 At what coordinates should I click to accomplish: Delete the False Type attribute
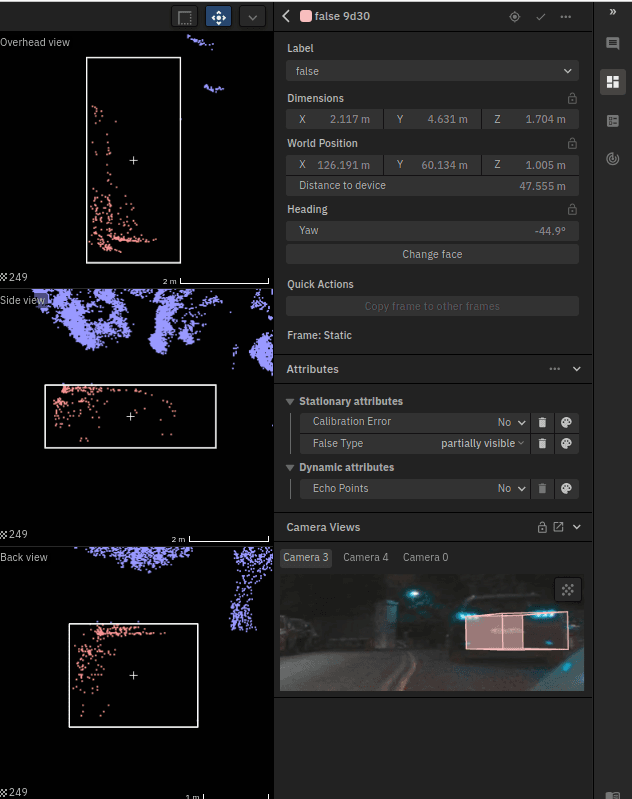click(x=542, y=444)
